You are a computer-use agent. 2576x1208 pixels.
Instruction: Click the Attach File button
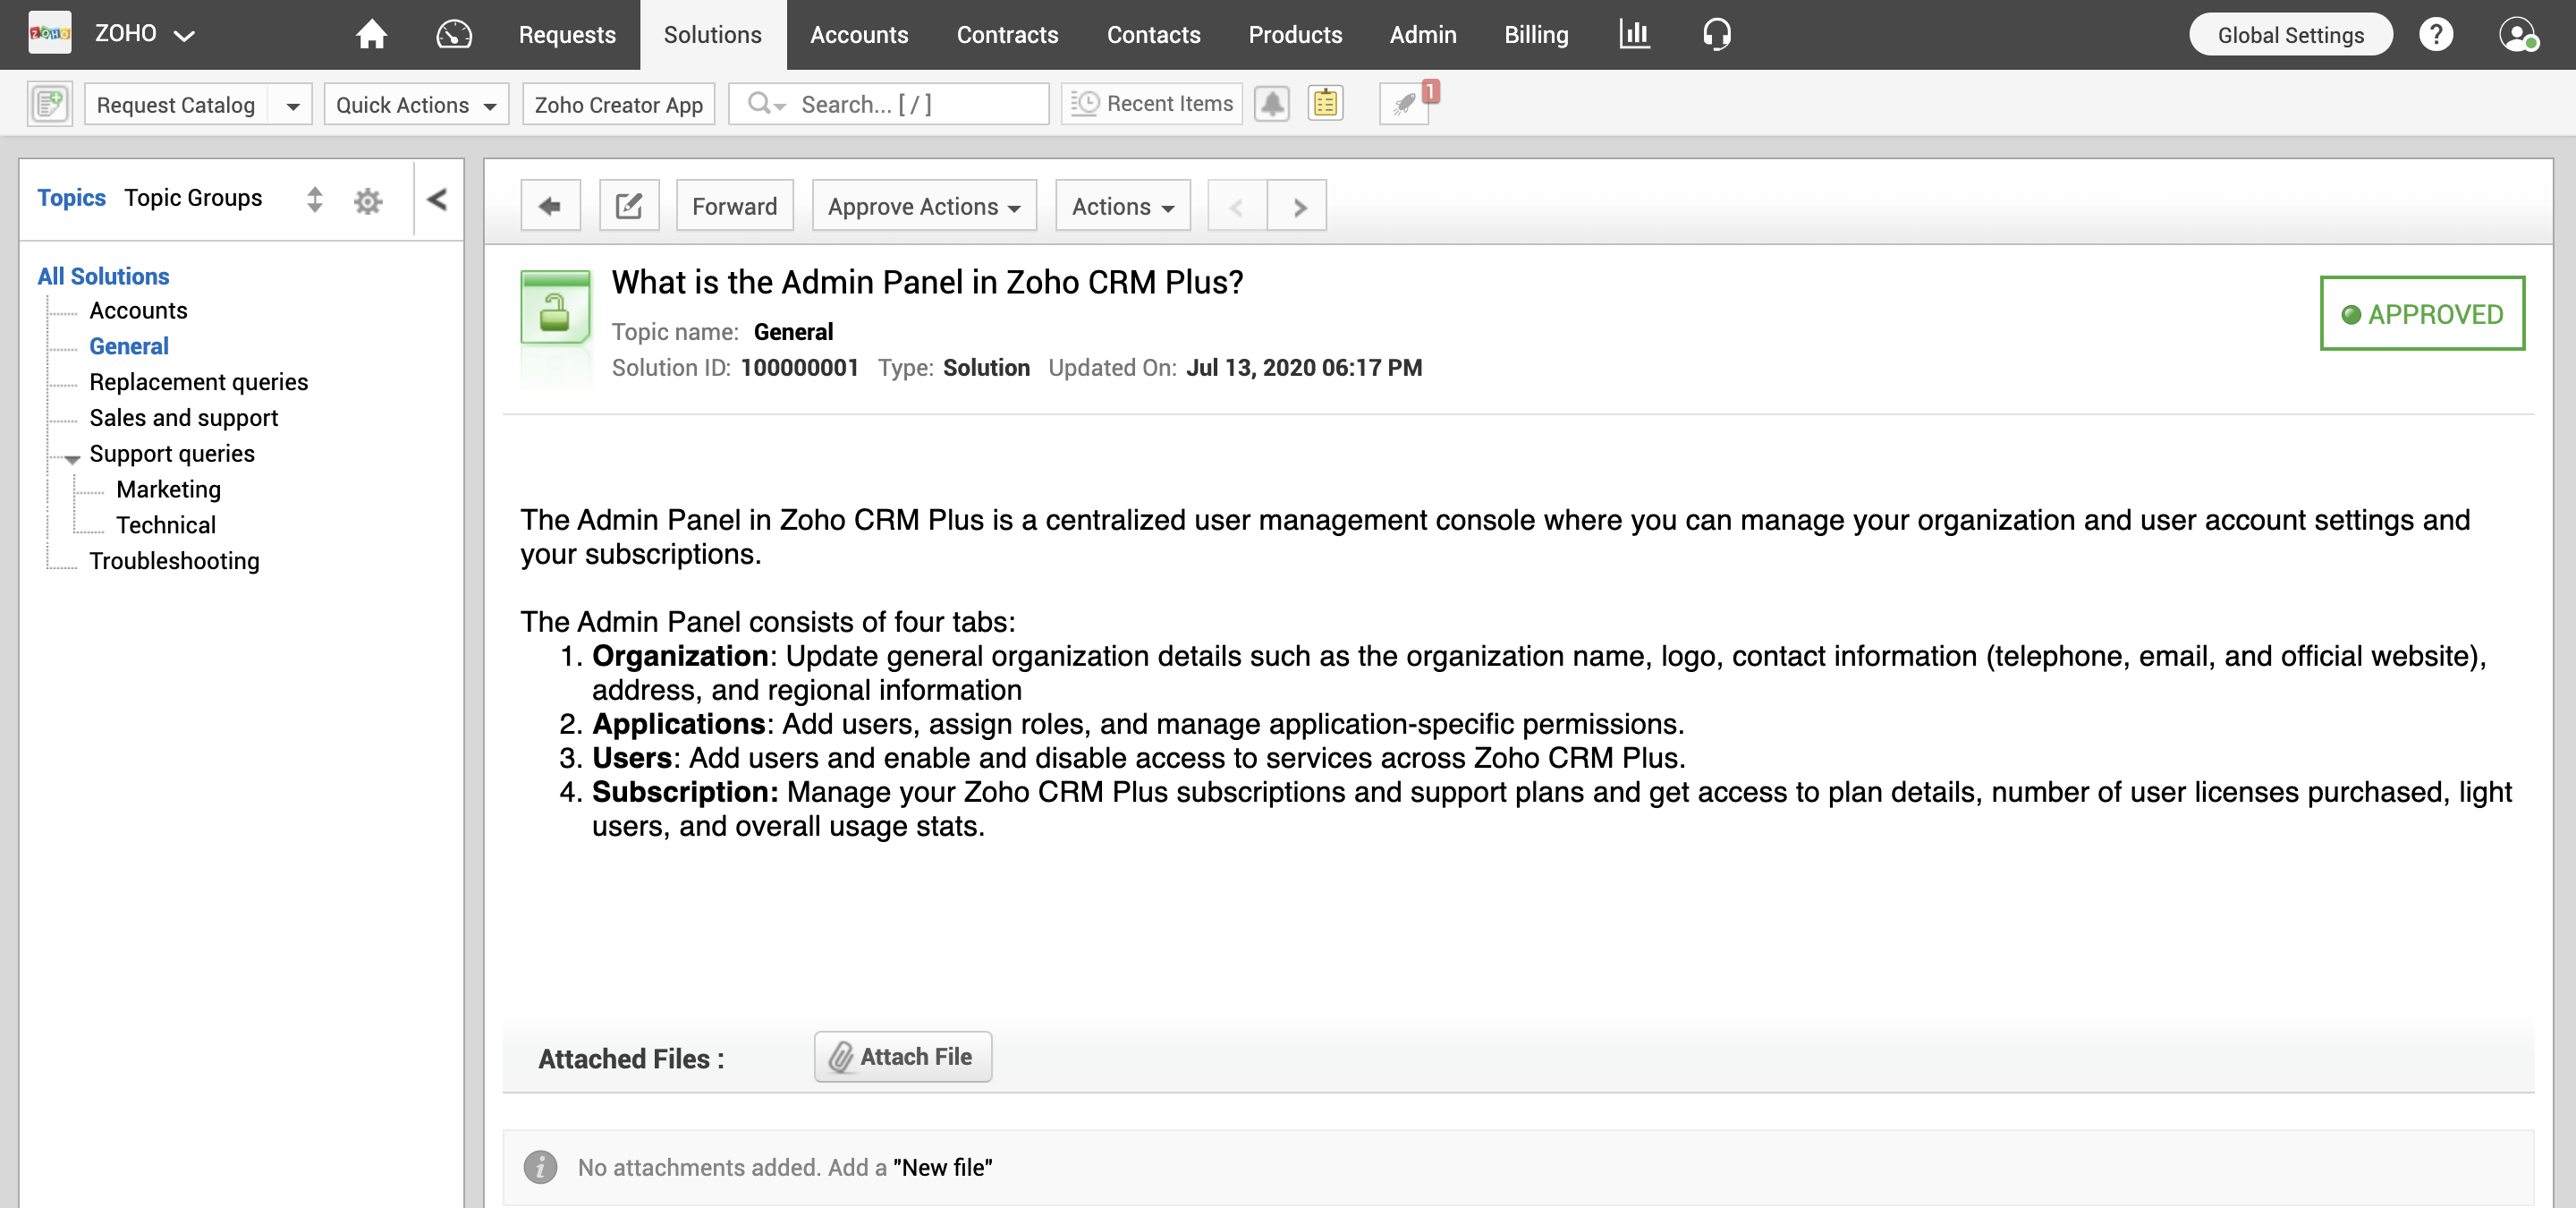[x=902, y=1056]
